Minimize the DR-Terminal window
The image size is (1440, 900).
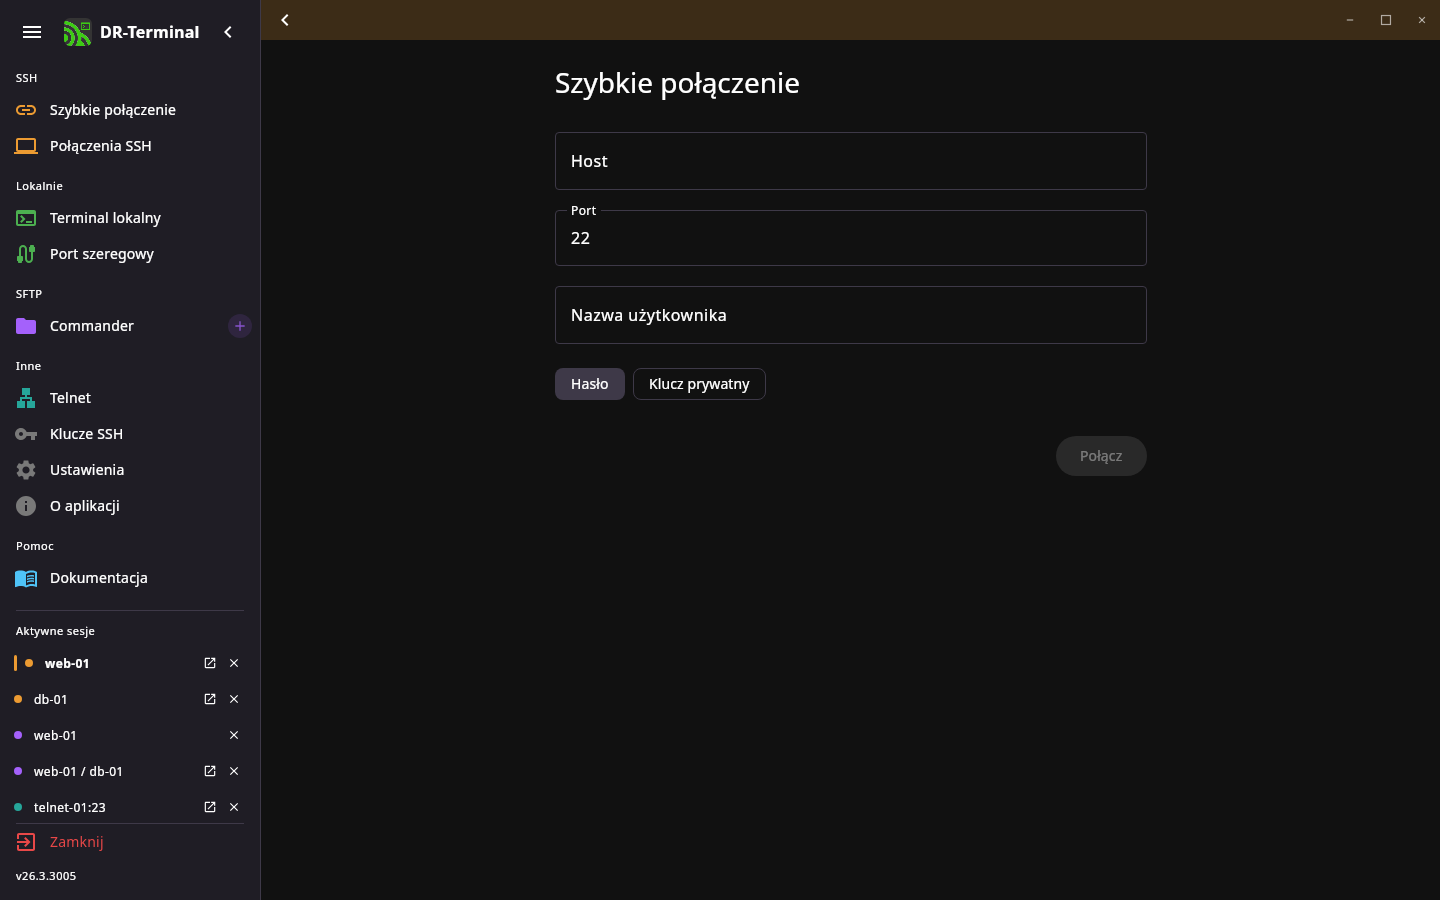(1350, 20)
